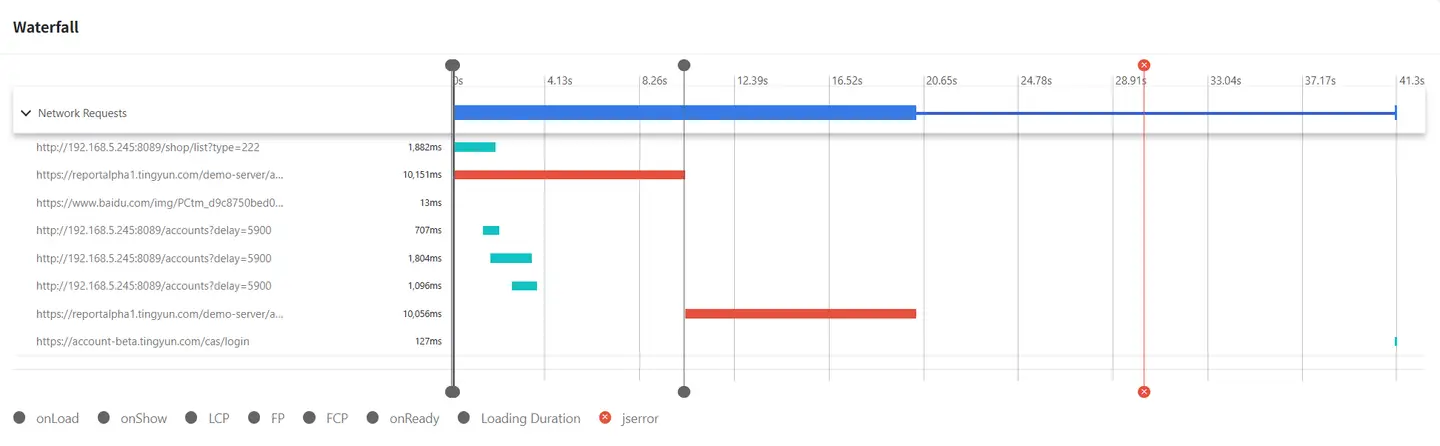Image resolution: width=1440 pixels, height=446 pixels.
Task: Toggle the onShow legend item
Action: coord(132,418)
